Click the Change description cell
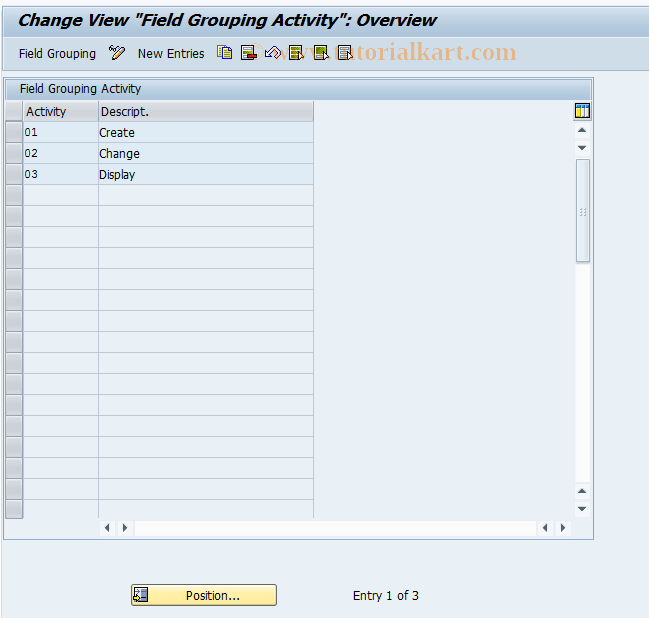This screenshot has height=618, width=649. click(x=206, y=154)
